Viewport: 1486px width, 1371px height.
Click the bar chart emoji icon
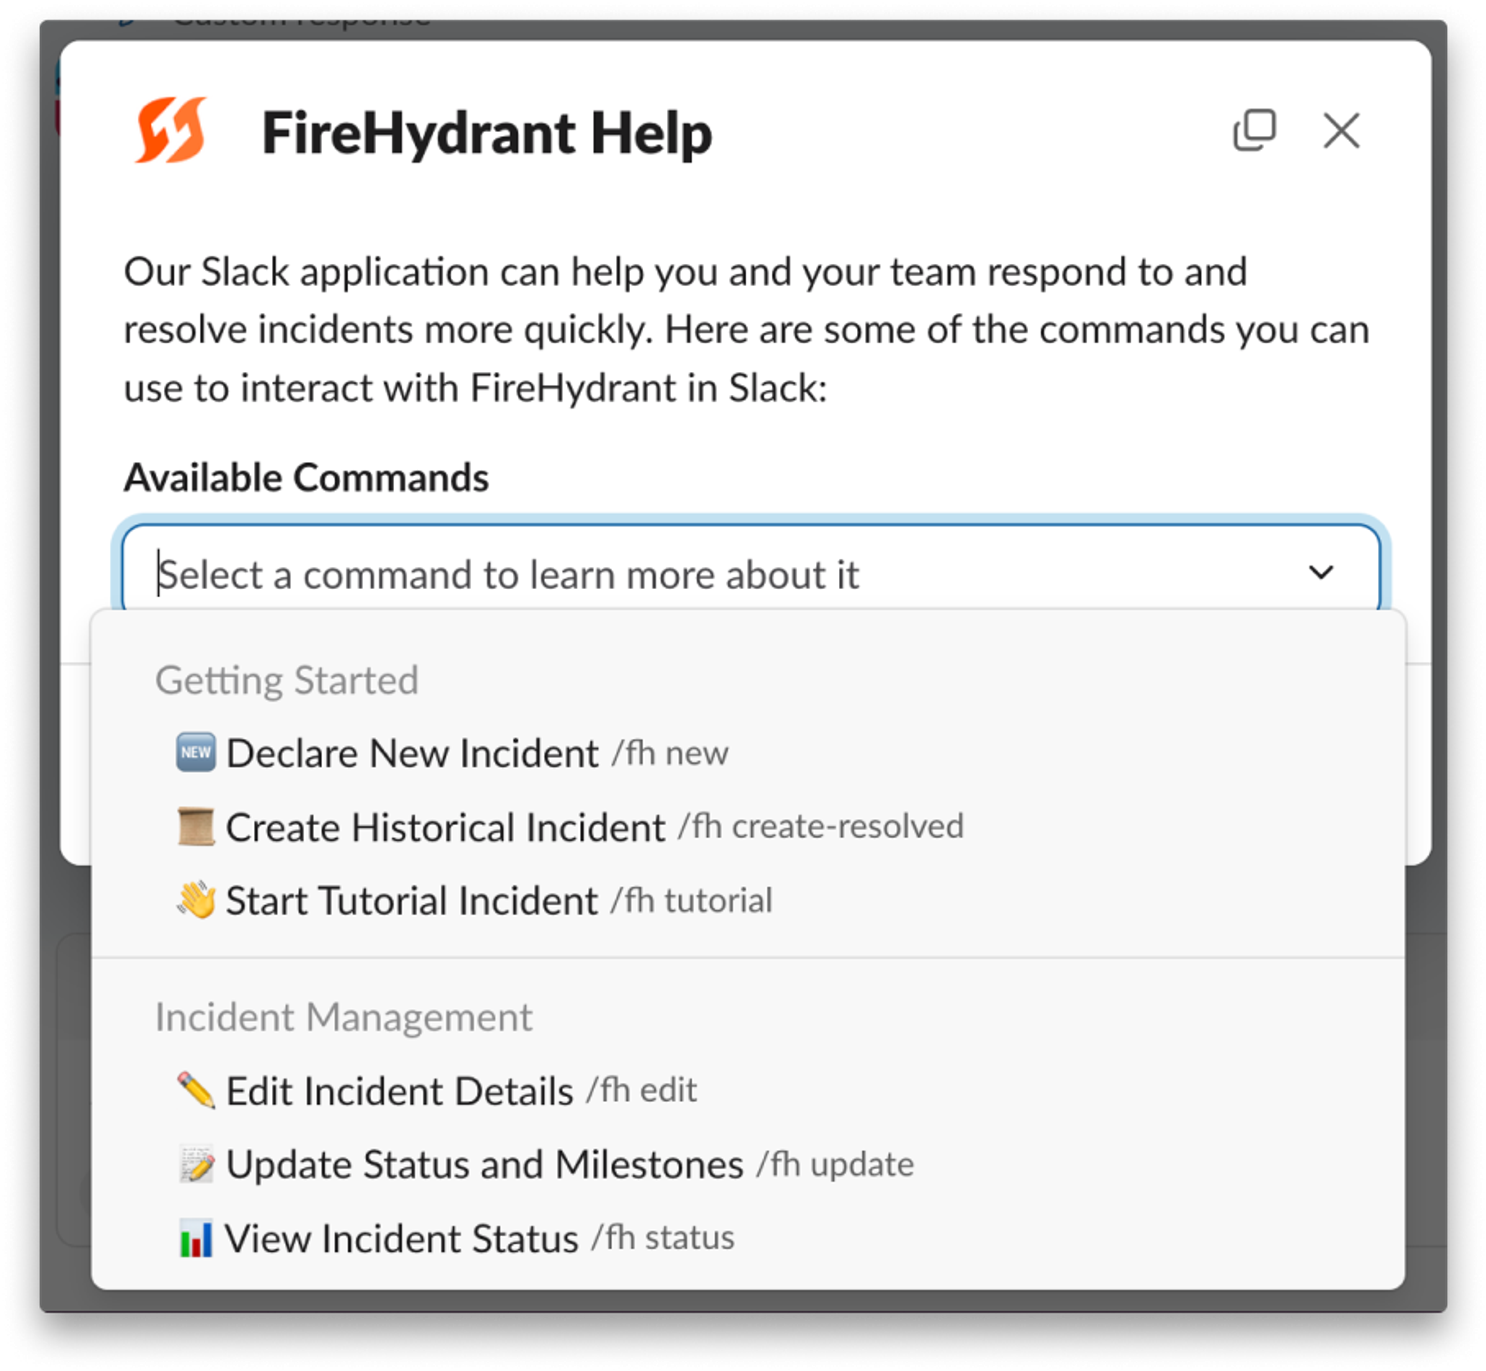pyautogui.click(x=196, y=1238)
